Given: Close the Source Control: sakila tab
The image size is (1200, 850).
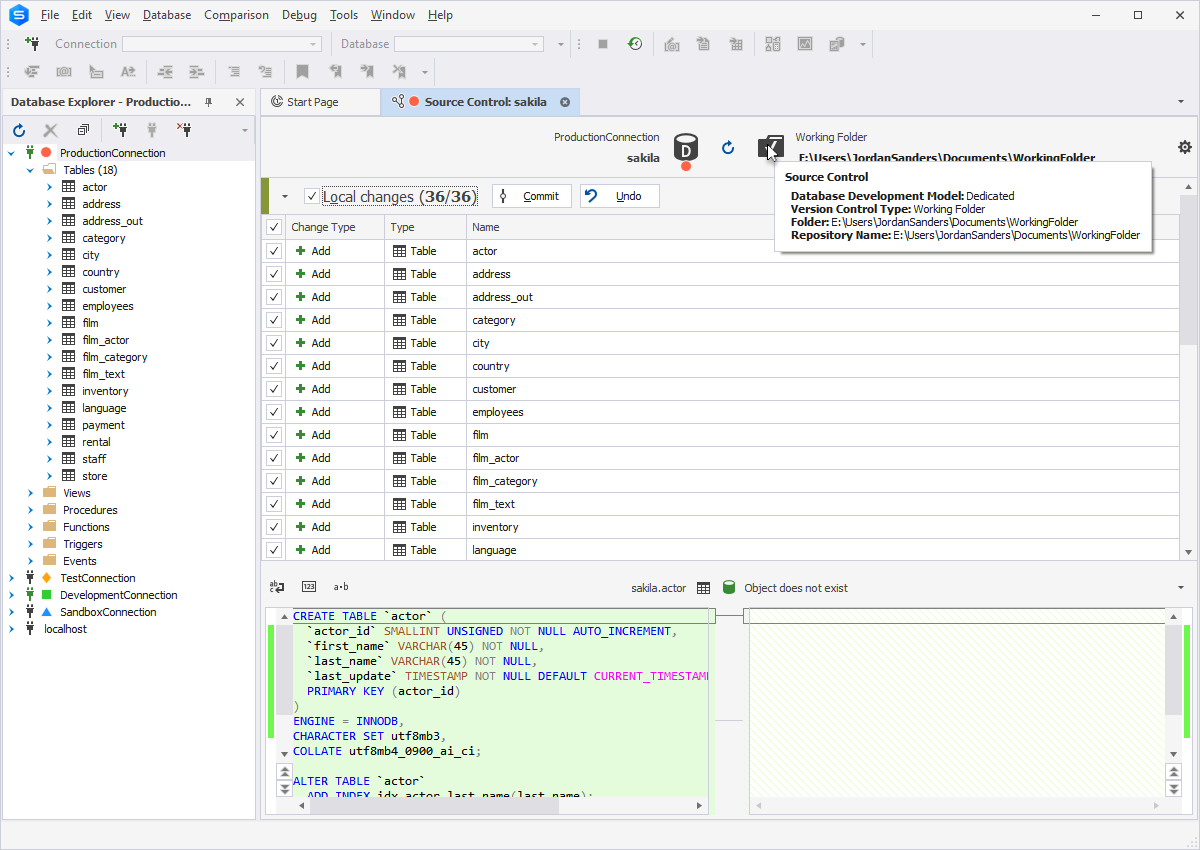Looking at the screenshot, I should (x=565, y=102).
